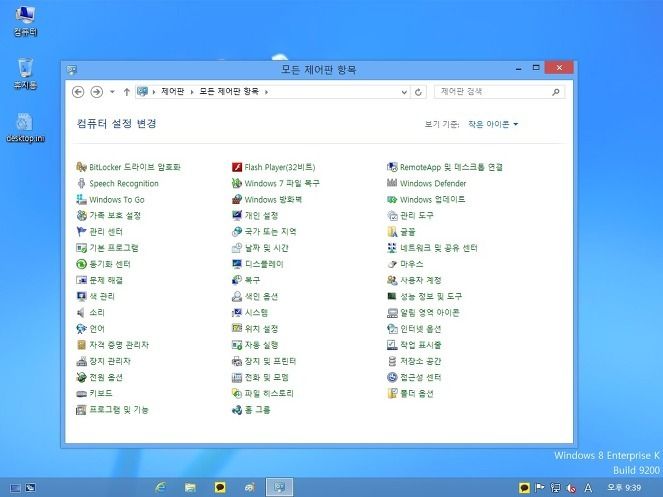
Task: Open the 가족 보호 설정 link
Action: point(115,215)
